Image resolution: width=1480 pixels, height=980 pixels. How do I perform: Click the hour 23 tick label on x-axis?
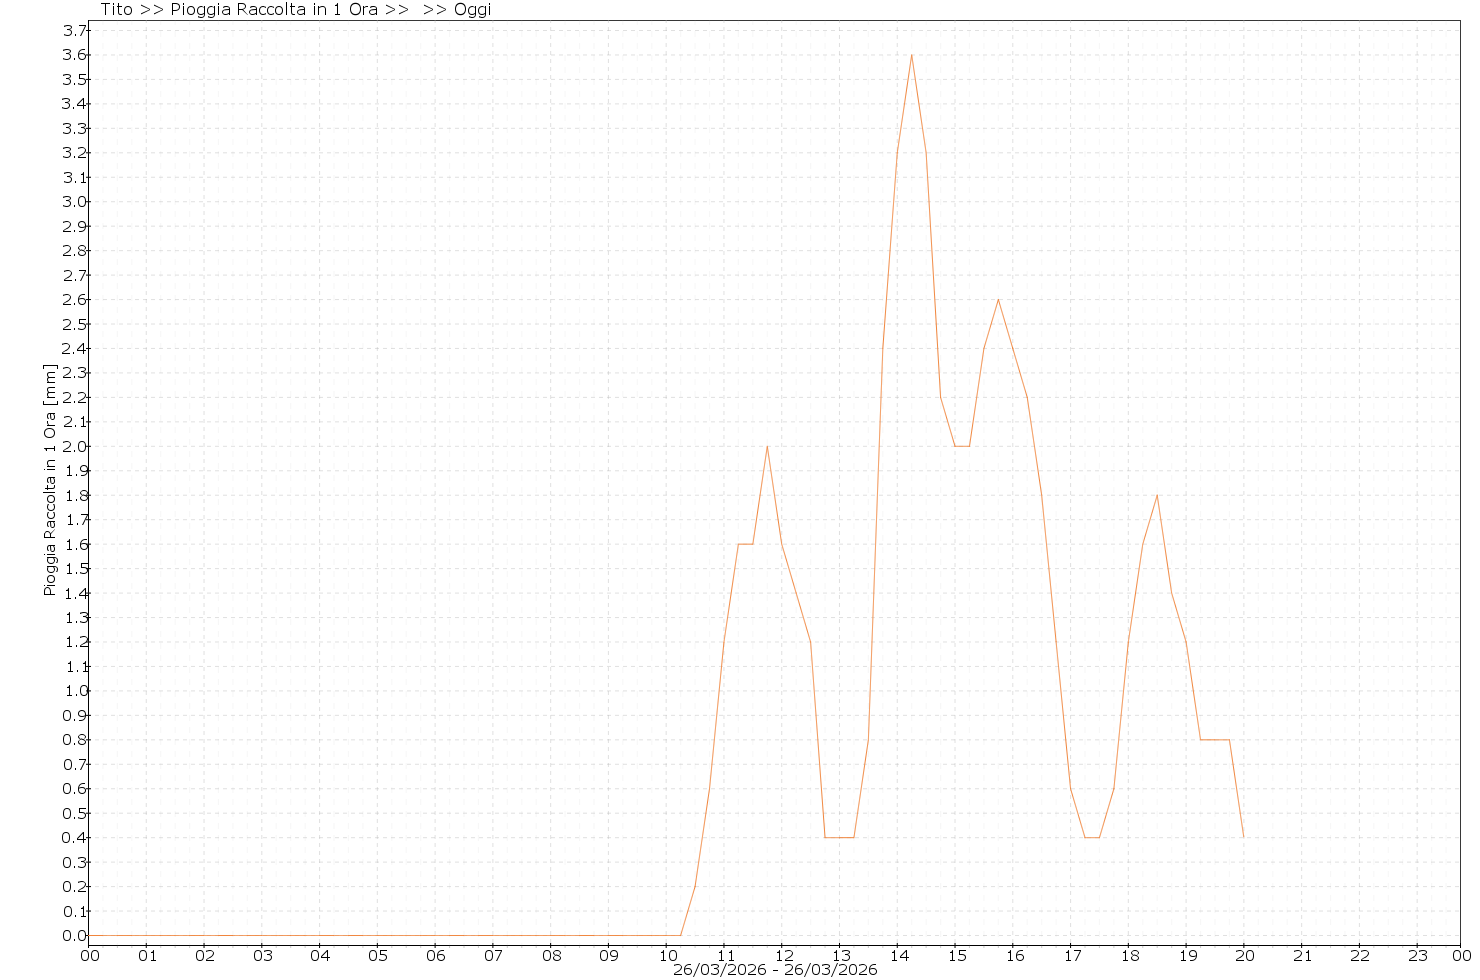coord(1417,955)
